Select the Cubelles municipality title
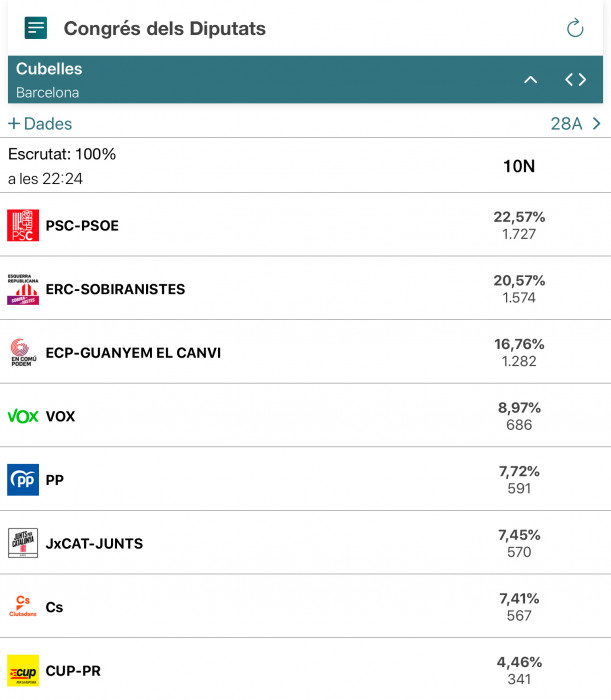Viewport: 611px width, 700px height. tap(49, 69)
